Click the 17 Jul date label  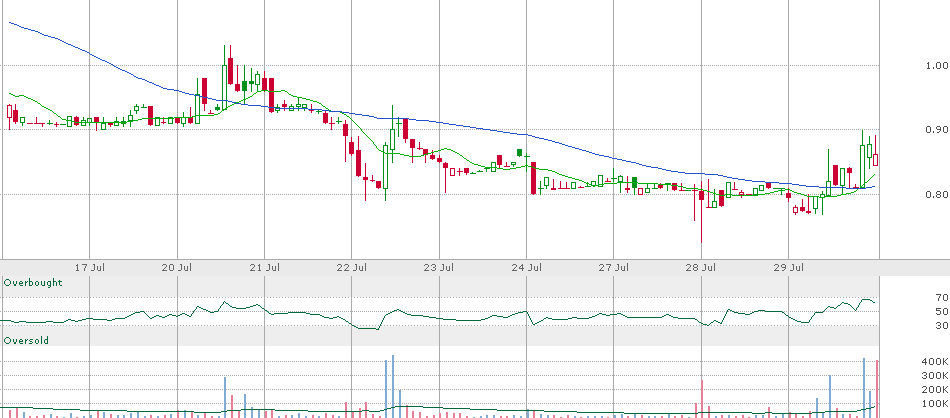coord(91,267)
